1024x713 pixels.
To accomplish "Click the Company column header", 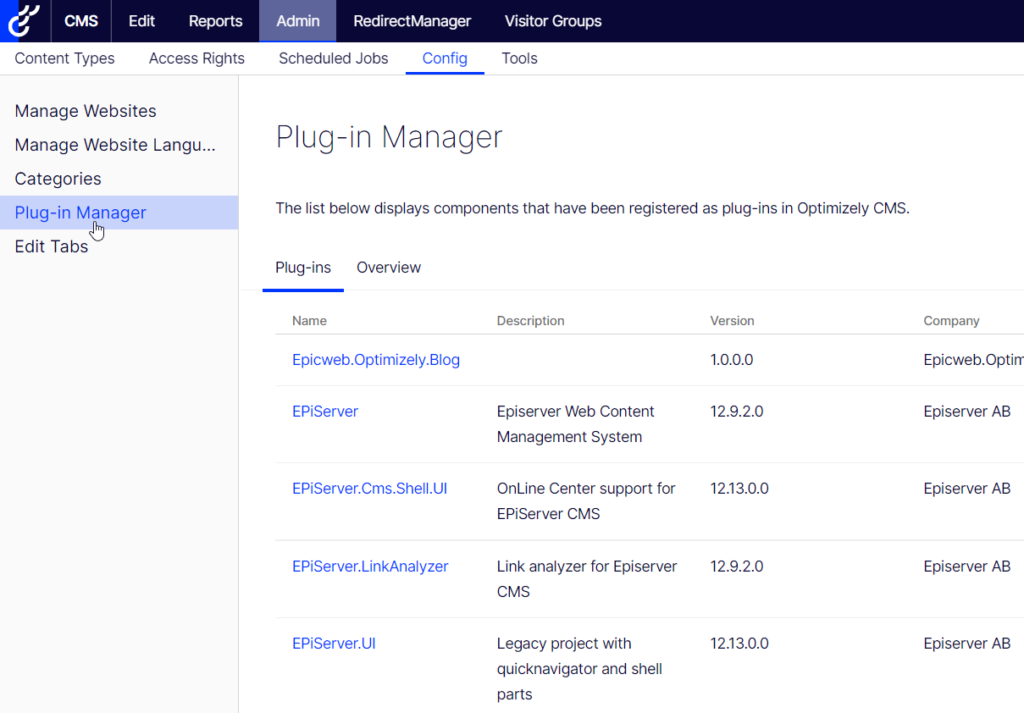I will tap(951, 321).
